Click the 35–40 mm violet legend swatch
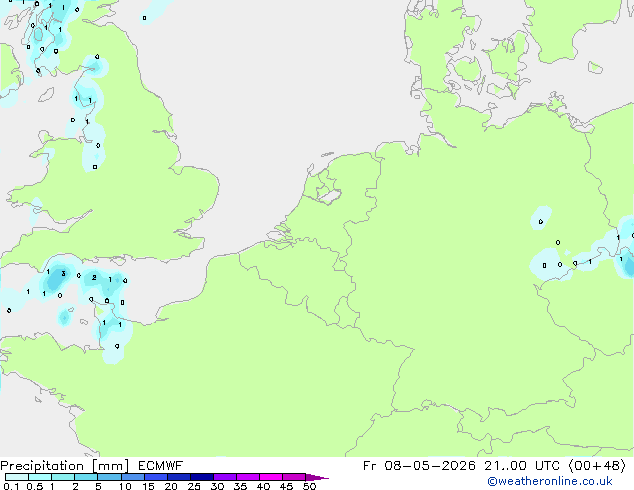Image resolution: width=634 pixels, height=490 pixels. (248, 477)
